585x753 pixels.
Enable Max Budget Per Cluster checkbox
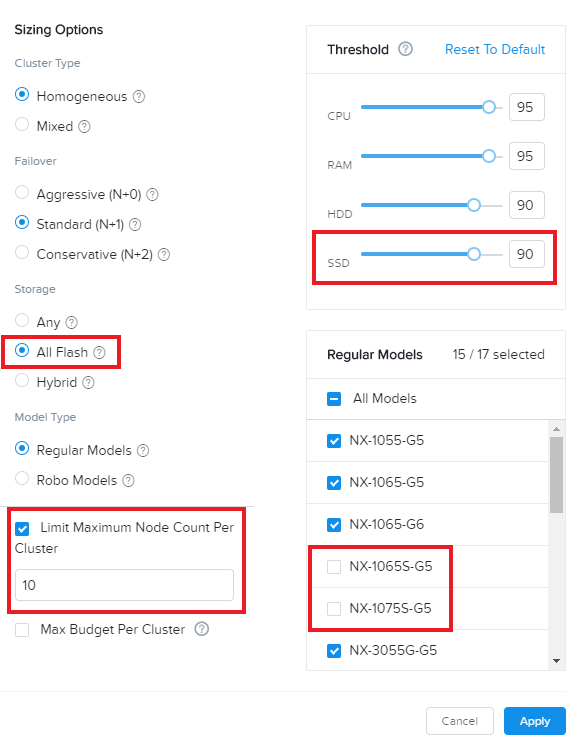tap(22, 630)
